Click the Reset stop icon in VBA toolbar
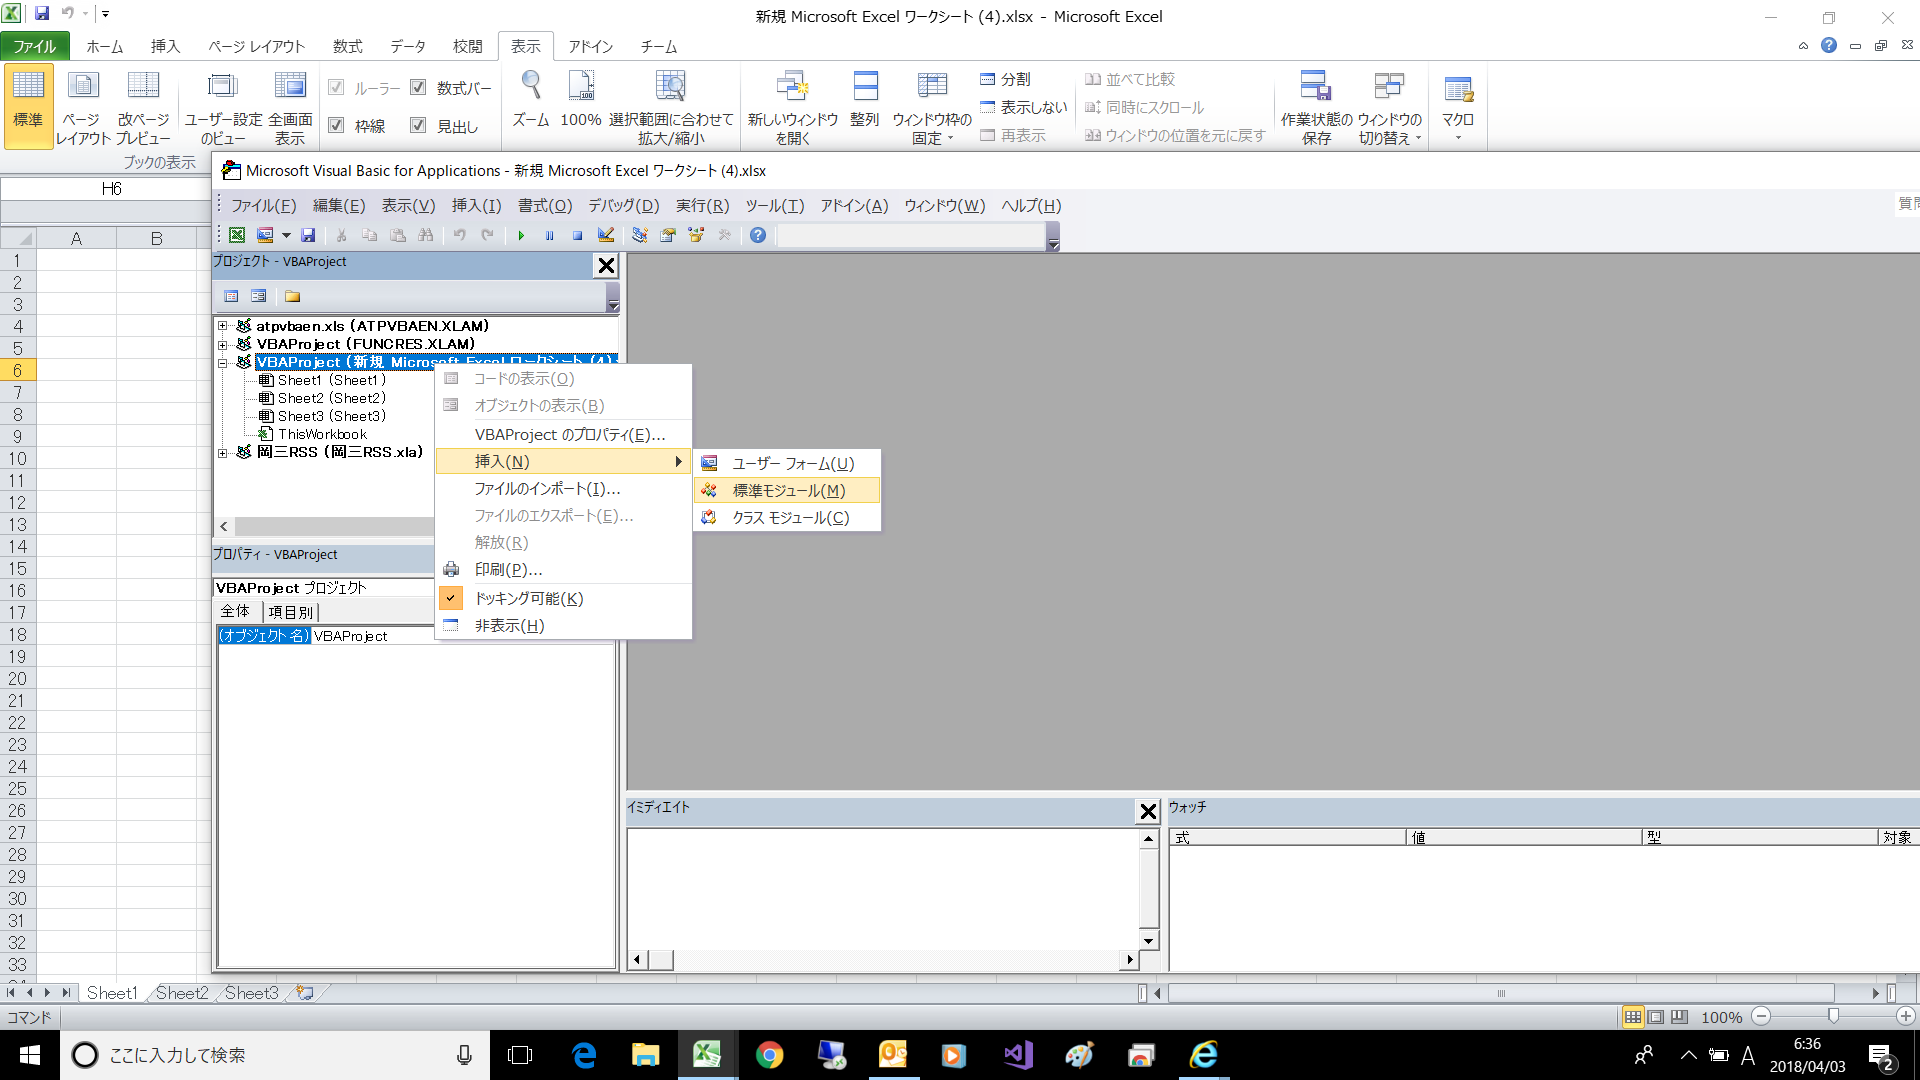The image size is (1920, 1080). pyautogui.click(x=577, y=235)
